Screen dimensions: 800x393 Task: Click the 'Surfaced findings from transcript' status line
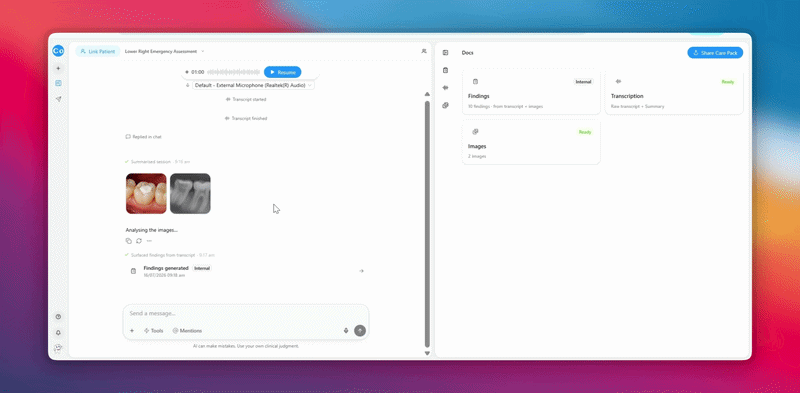tap(169, 255)
